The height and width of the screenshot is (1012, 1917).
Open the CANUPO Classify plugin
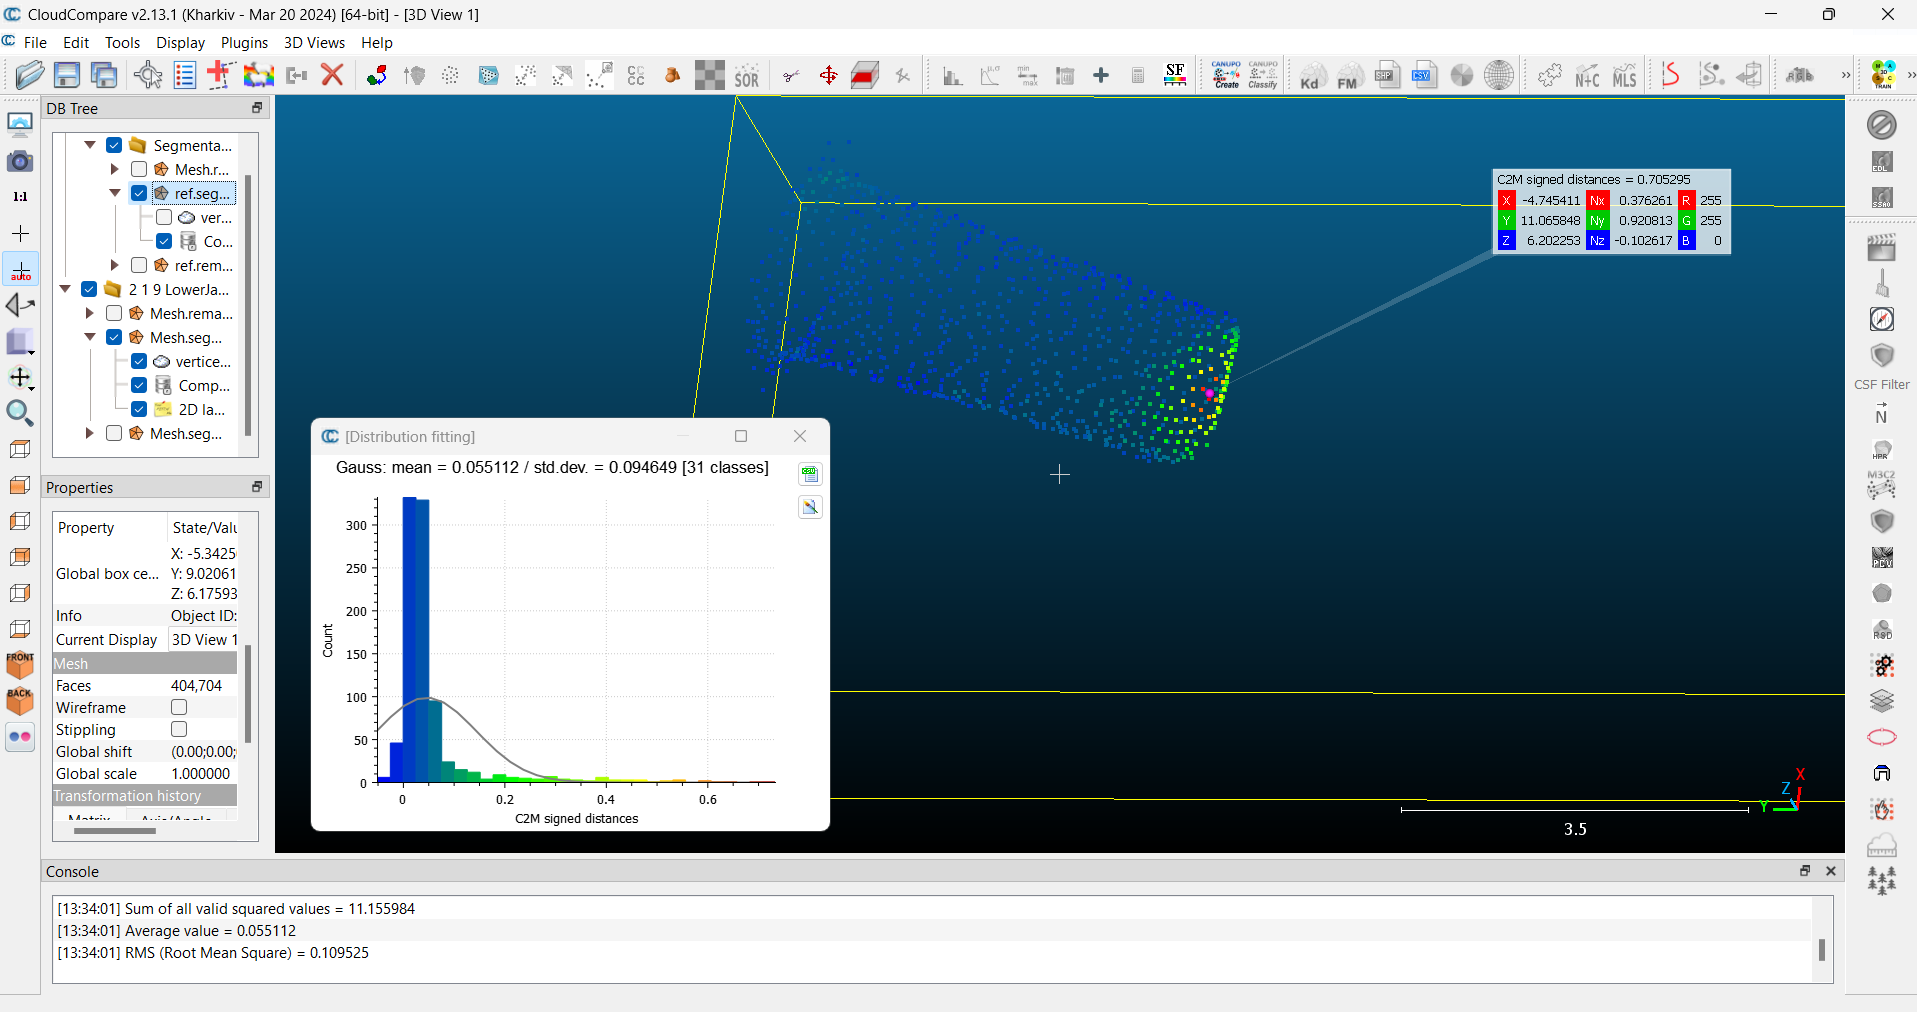1263,75
